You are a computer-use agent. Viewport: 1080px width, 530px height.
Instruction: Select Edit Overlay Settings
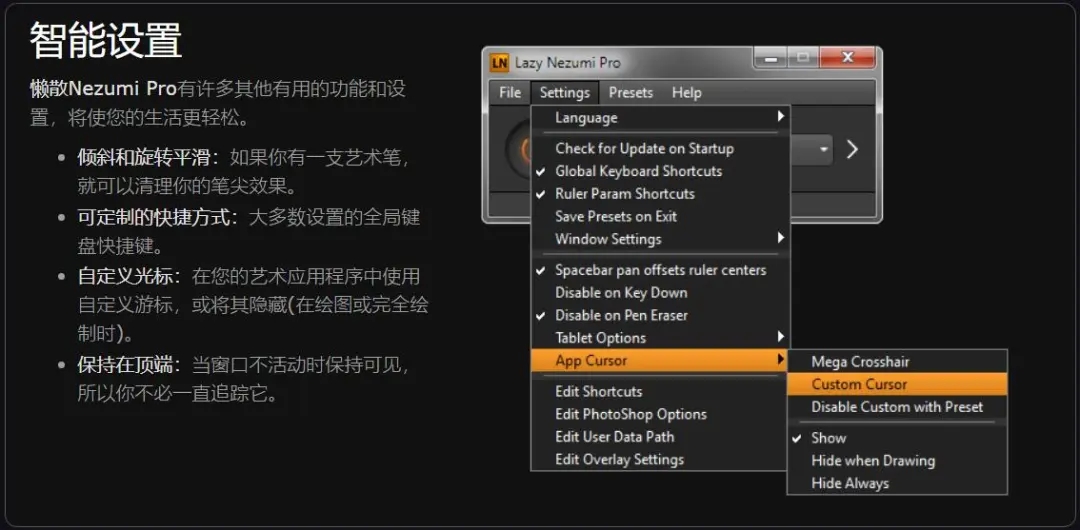[x=661, y=460]
